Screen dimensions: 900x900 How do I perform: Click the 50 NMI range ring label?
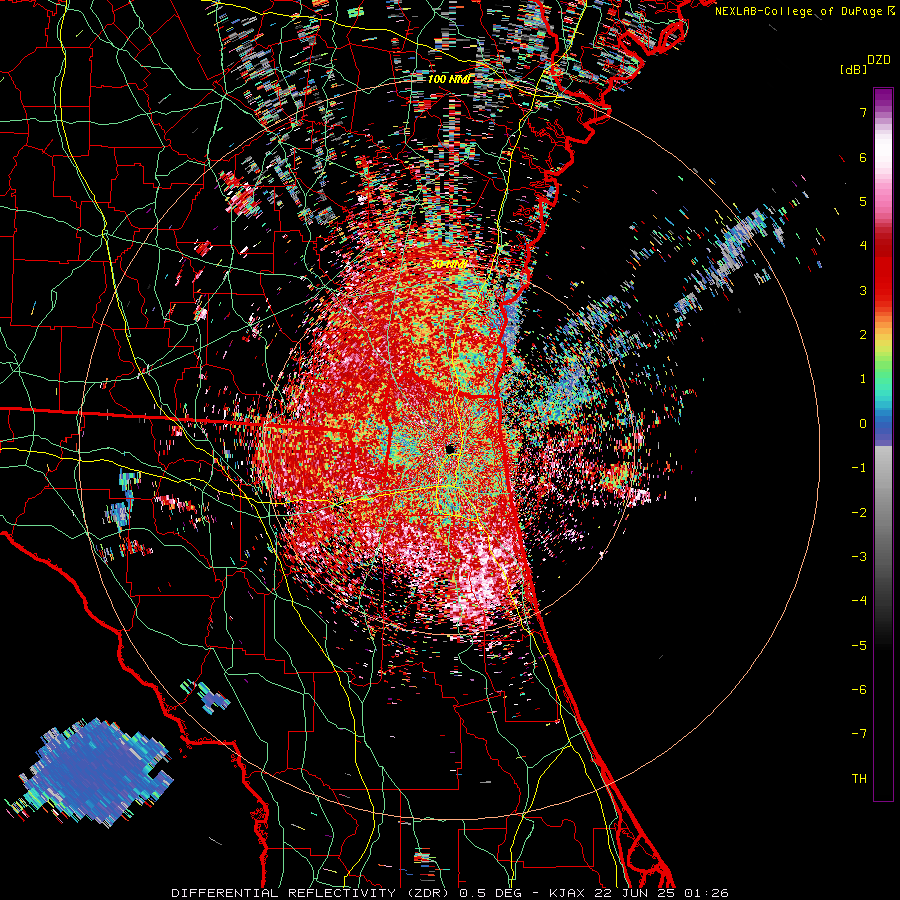point(448,265)
